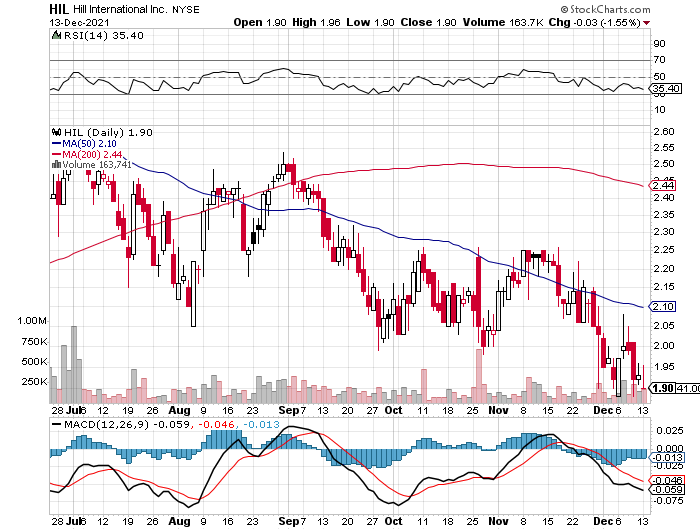The width and height of the screenshot is (700, 530).
Task: Click the 1.90 last price tag
Action: coord(663,388)
